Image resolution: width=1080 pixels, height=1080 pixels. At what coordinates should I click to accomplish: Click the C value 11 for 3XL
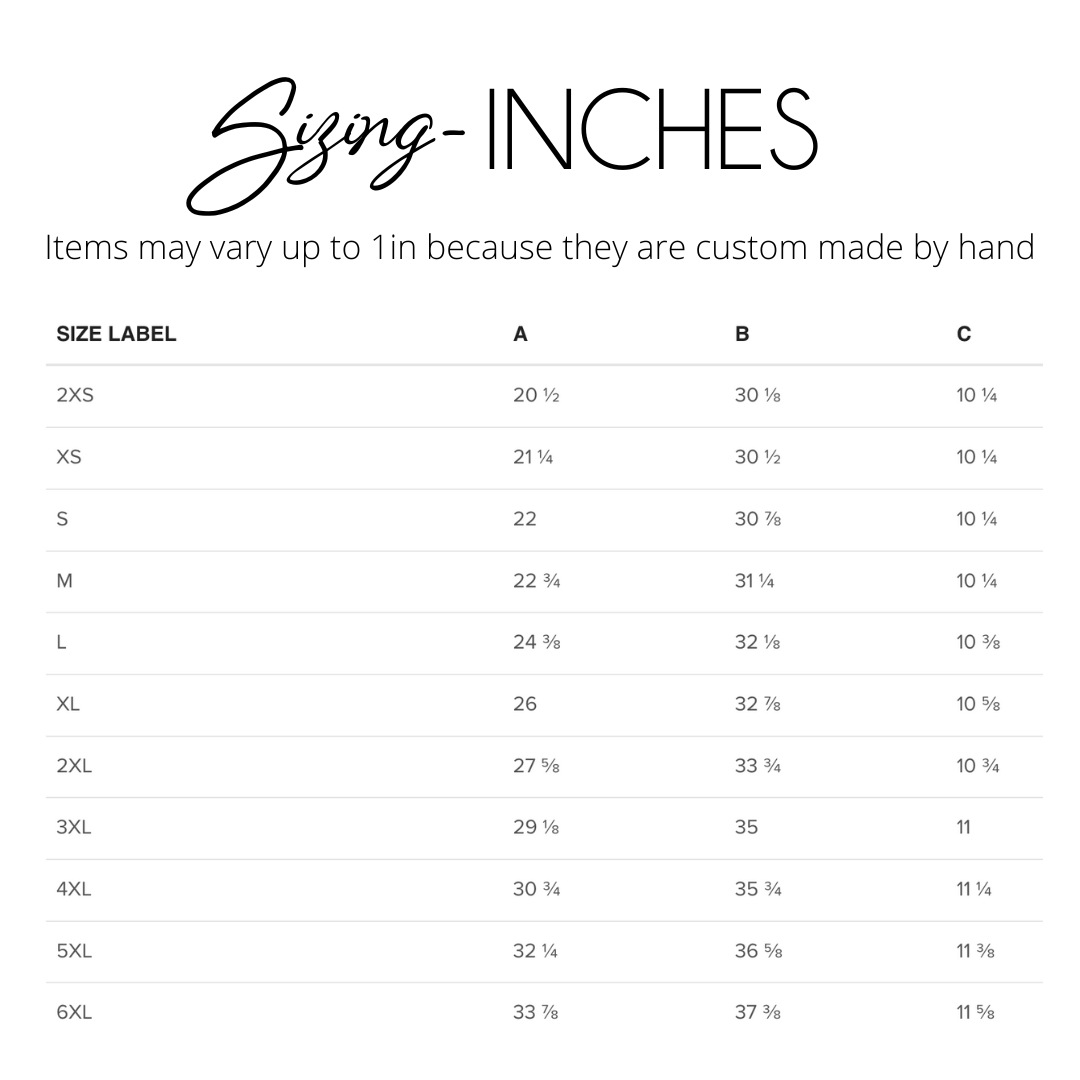963,827
